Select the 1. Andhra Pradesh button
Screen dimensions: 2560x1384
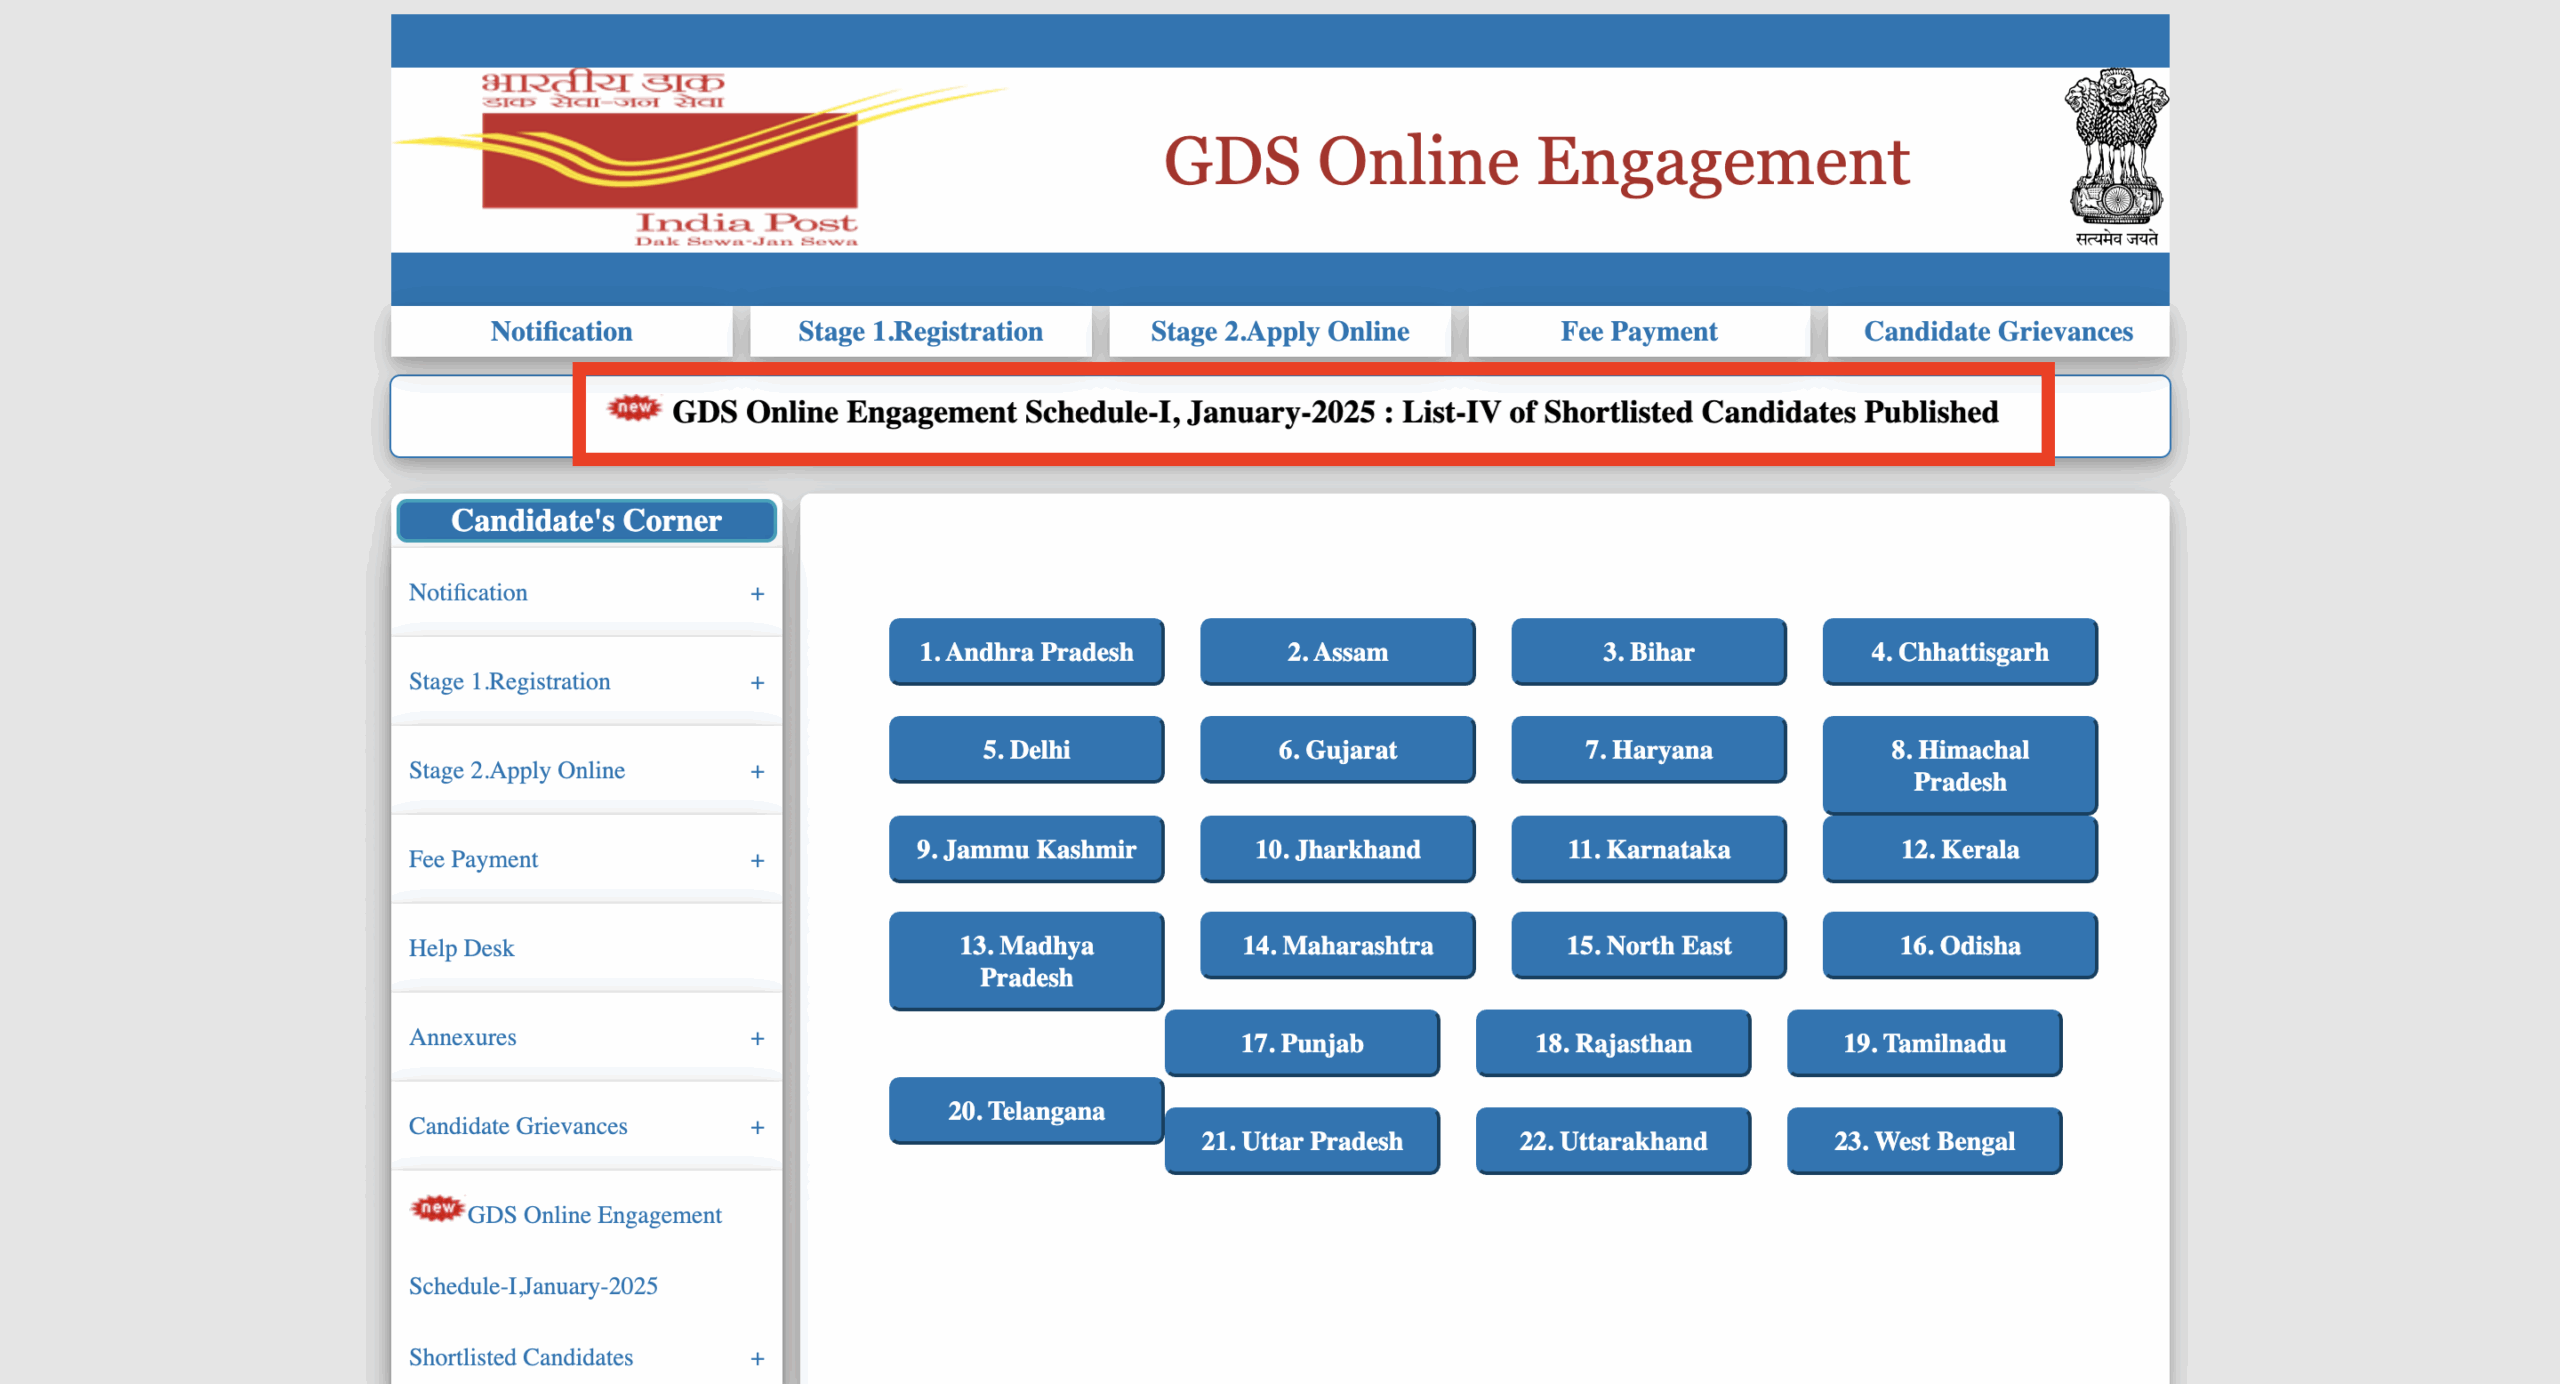(1026, 652)
